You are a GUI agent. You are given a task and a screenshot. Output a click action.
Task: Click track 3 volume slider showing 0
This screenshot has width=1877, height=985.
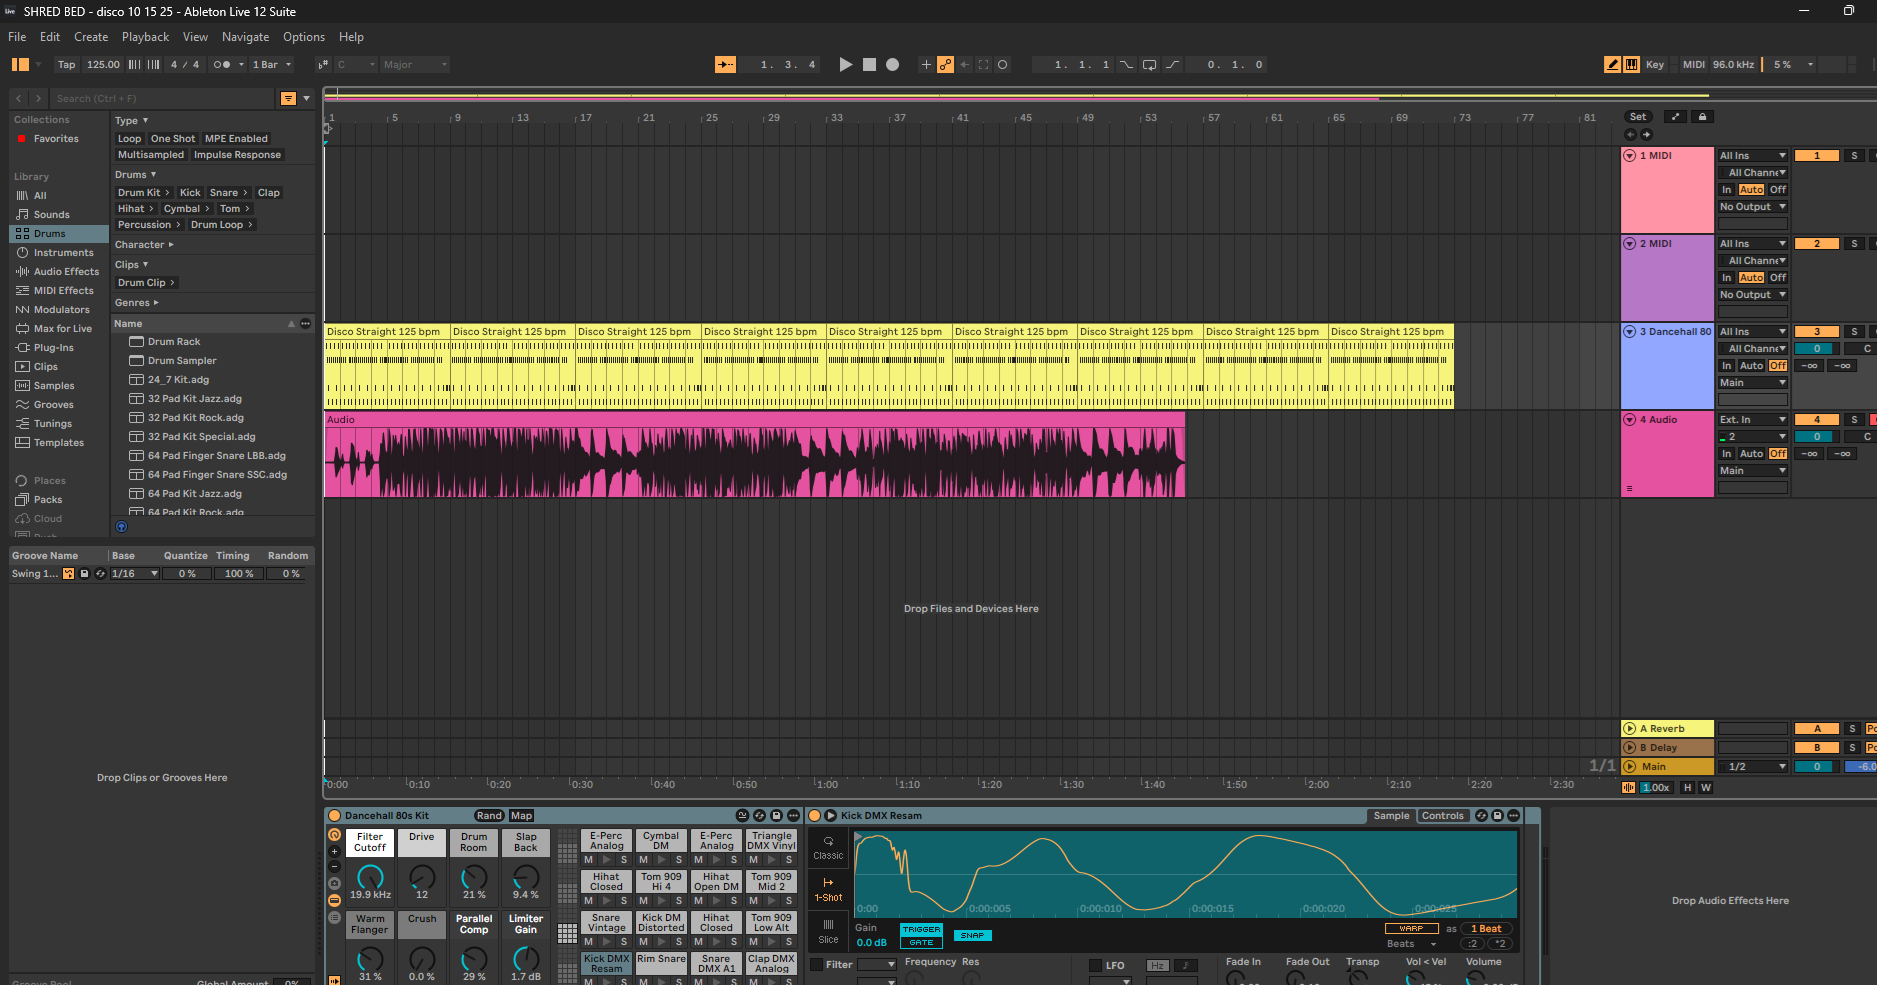coord(1817,349)
